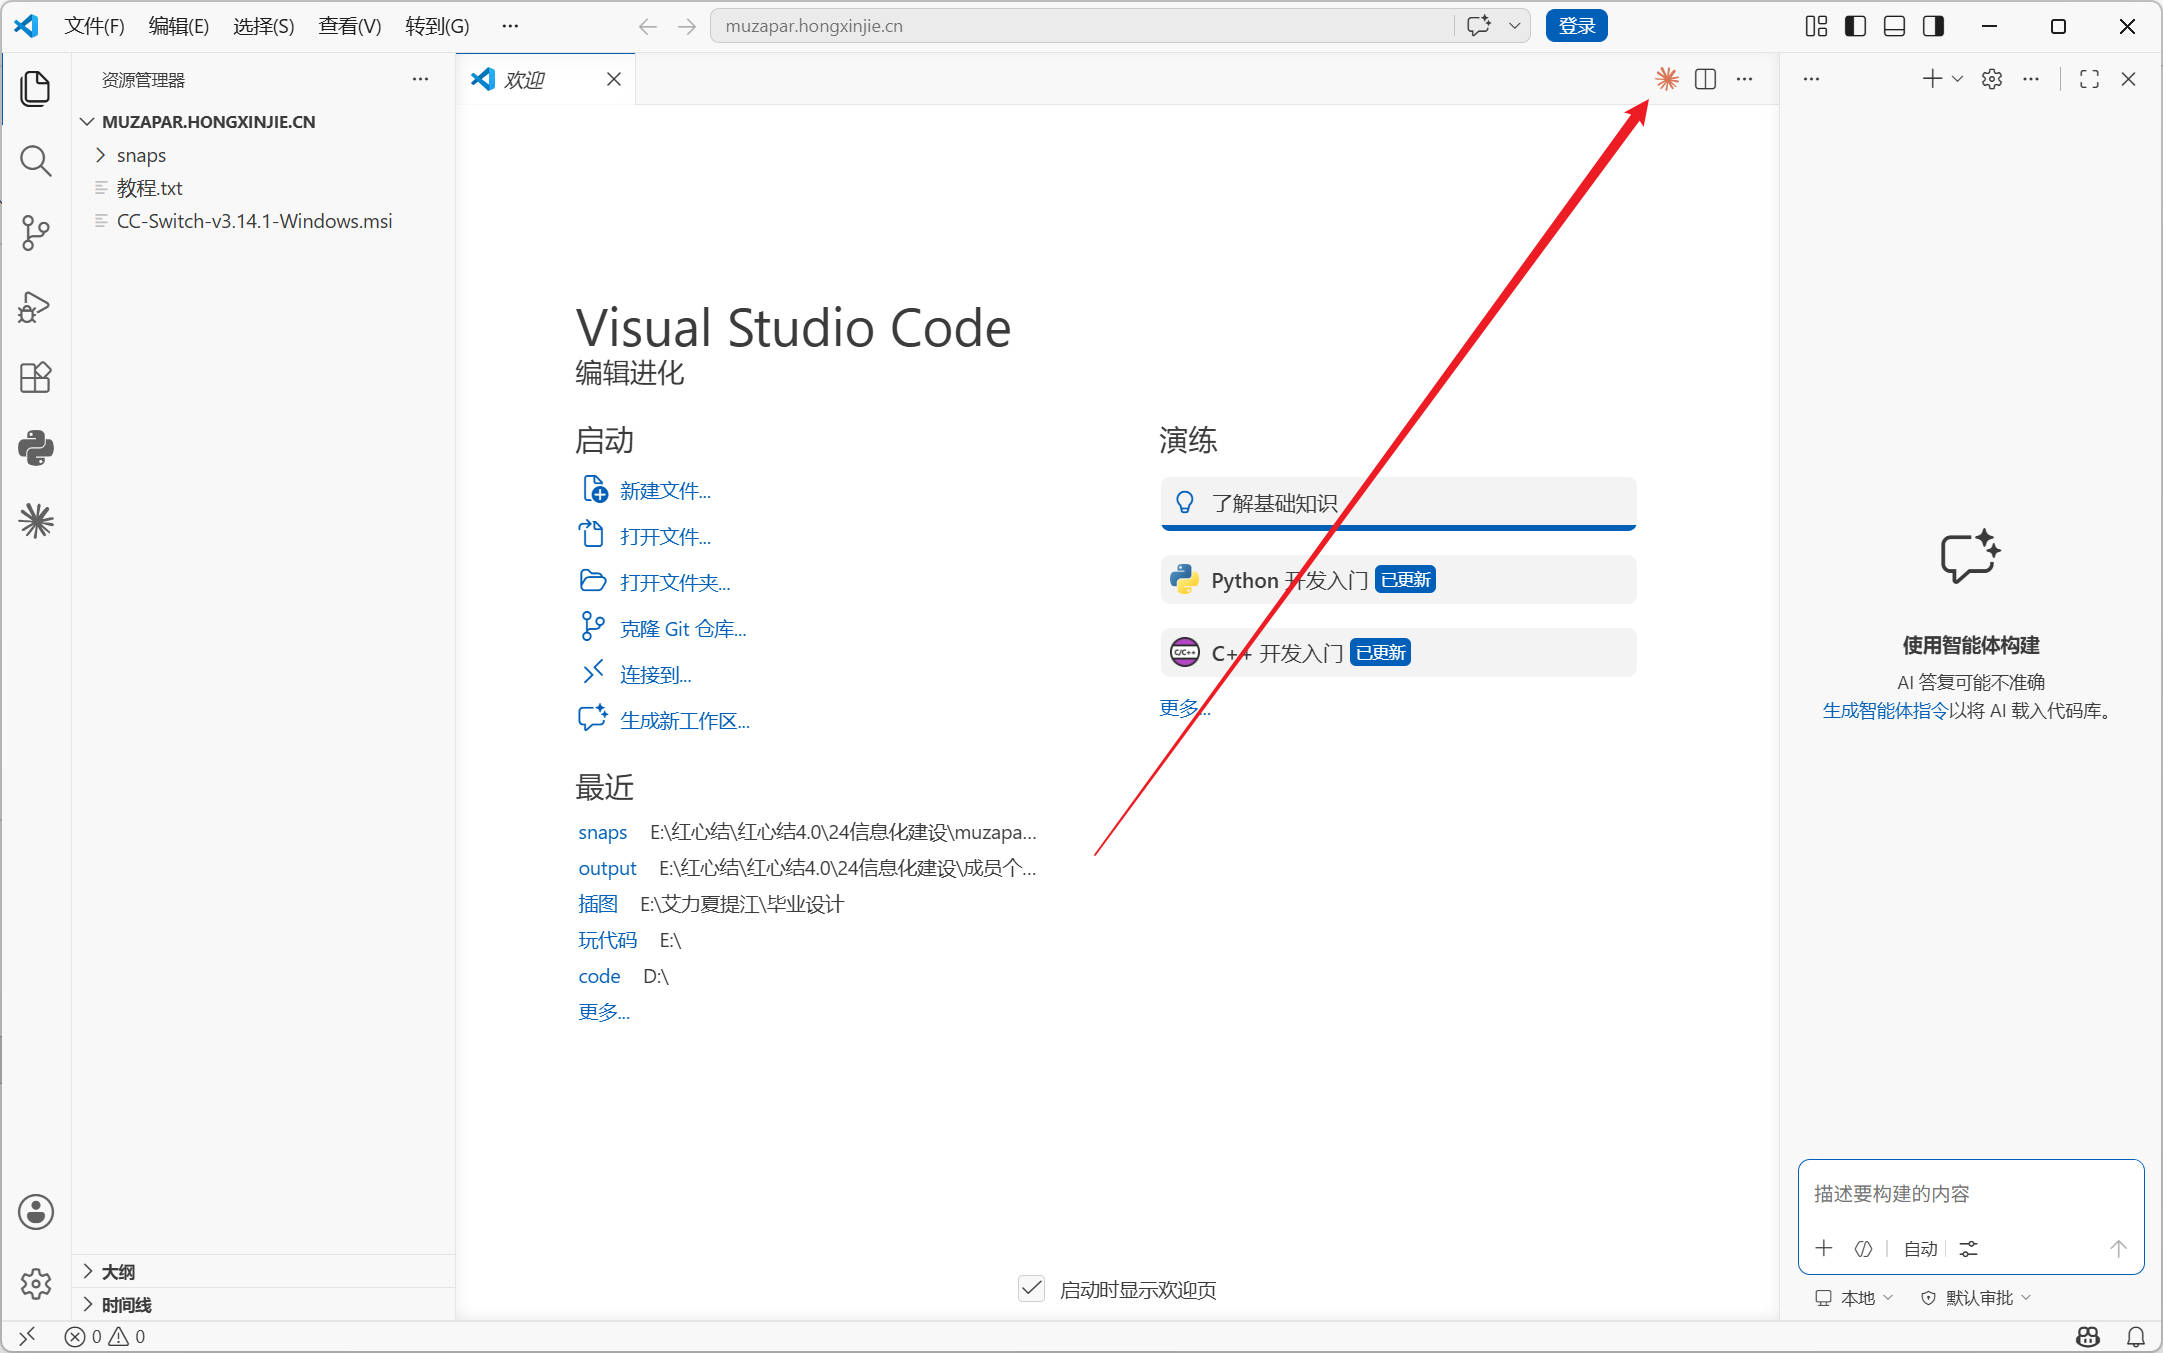Open the Explorer view in activity bar
The image size is (2163, 1353).
[35, 88]
